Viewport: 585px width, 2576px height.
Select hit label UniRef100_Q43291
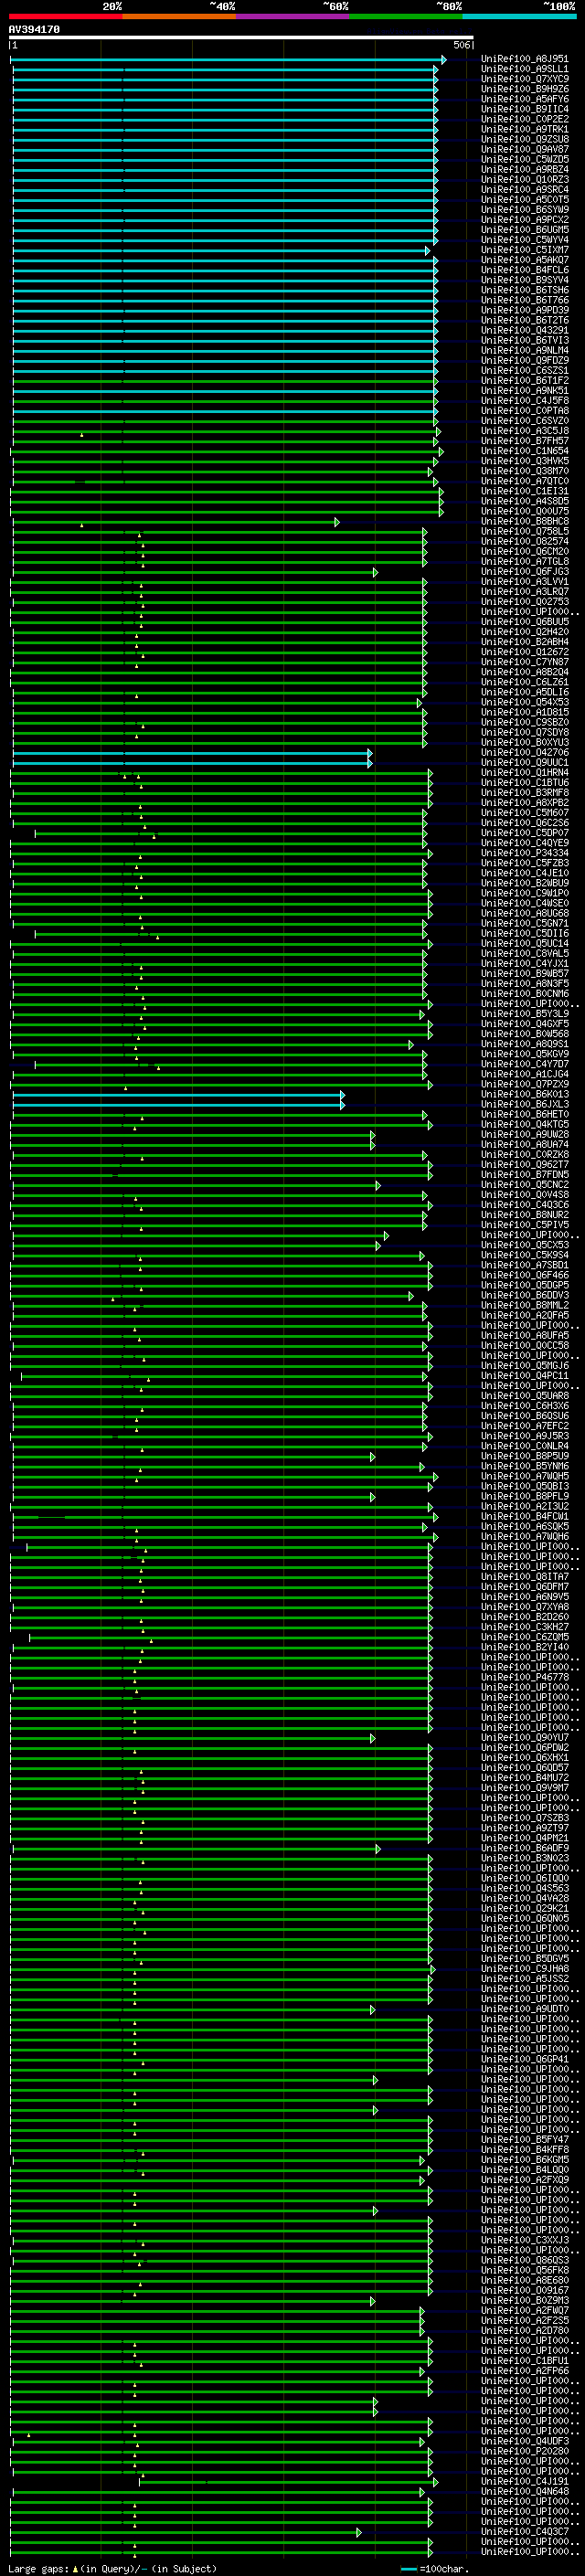525,330
